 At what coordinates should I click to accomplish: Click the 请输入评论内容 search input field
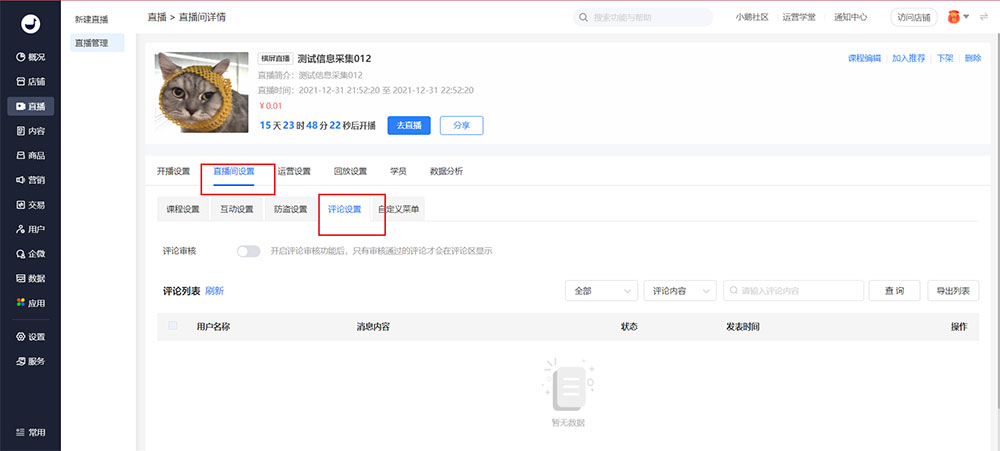click(x=794, y=290)
